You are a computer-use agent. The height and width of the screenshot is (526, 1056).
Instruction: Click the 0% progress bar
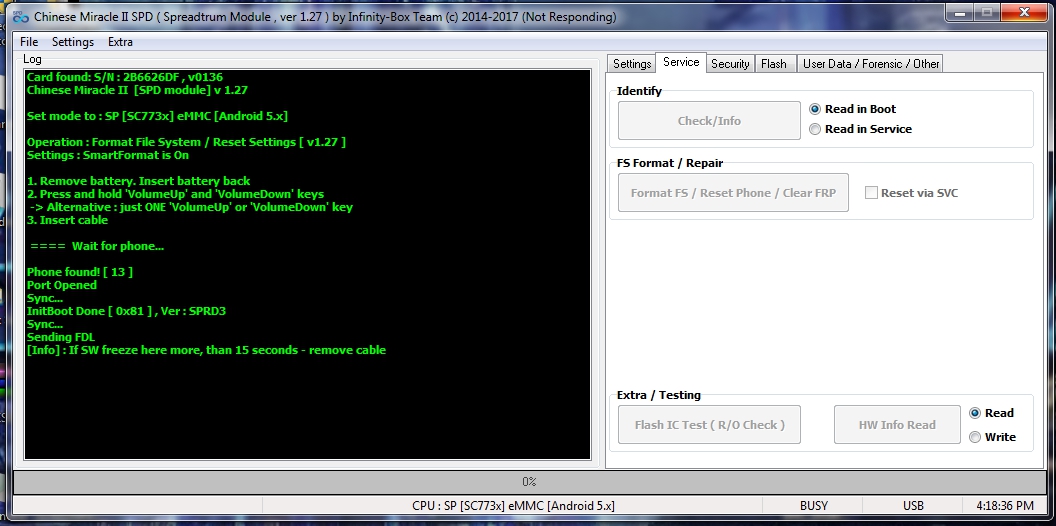tap(529, 482)
